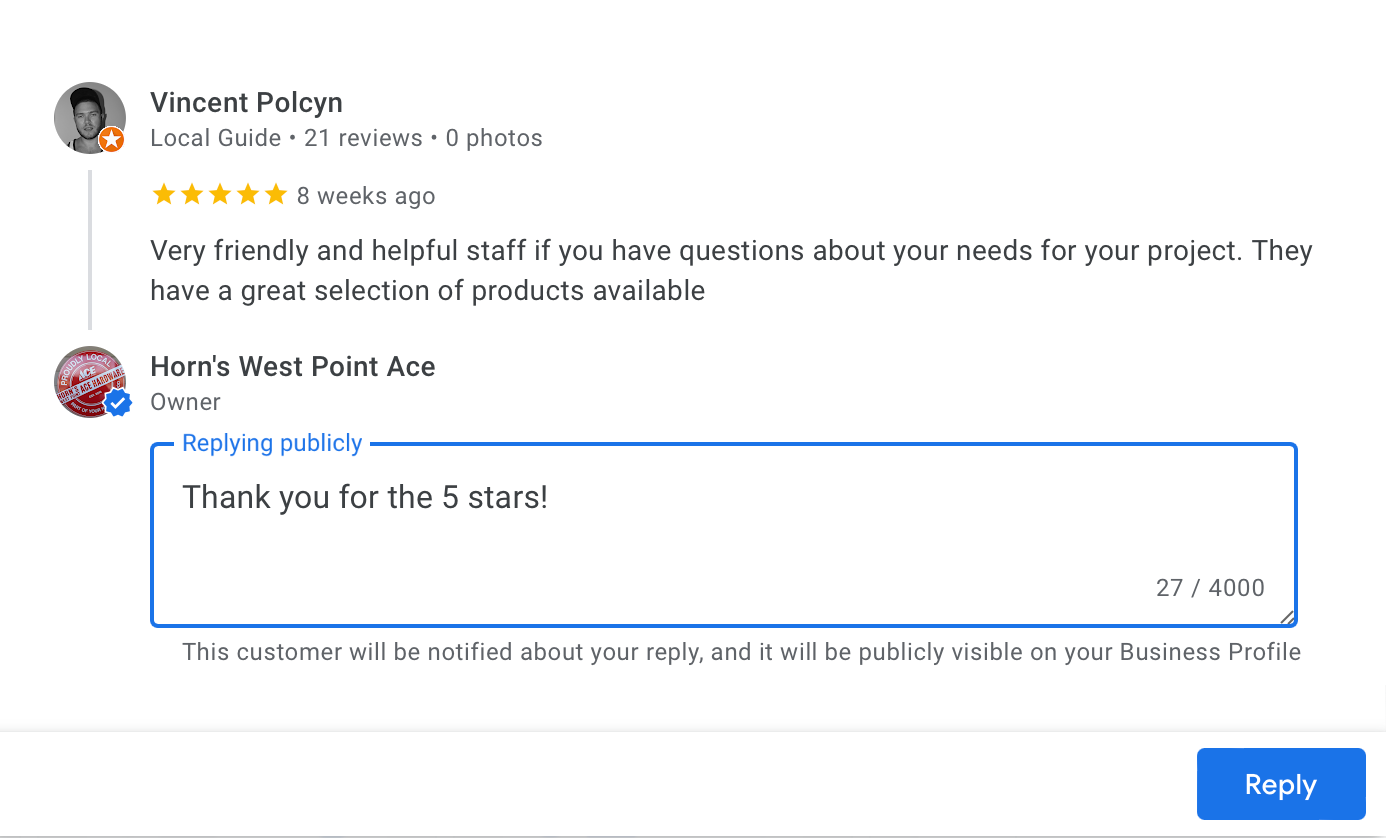Click the "Local Guide • 21 reviews" info
1386x838 pixels.
(286, 138)
